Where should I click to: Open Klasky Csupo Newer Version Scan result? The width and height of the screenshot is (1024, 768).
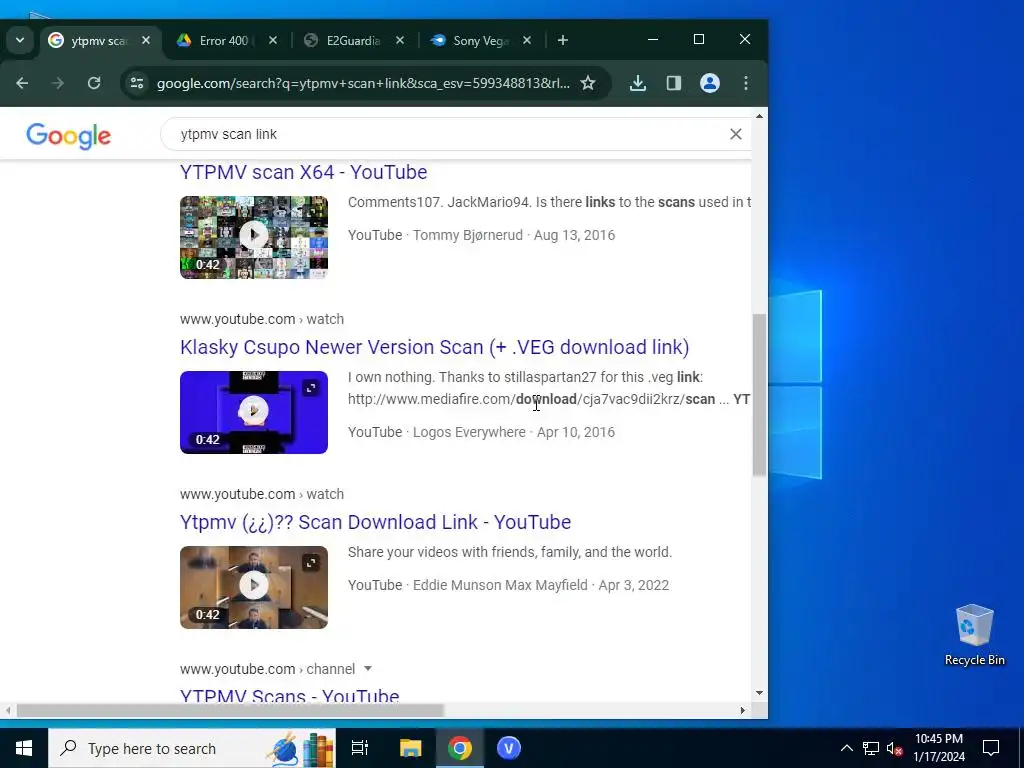[435, 347]
